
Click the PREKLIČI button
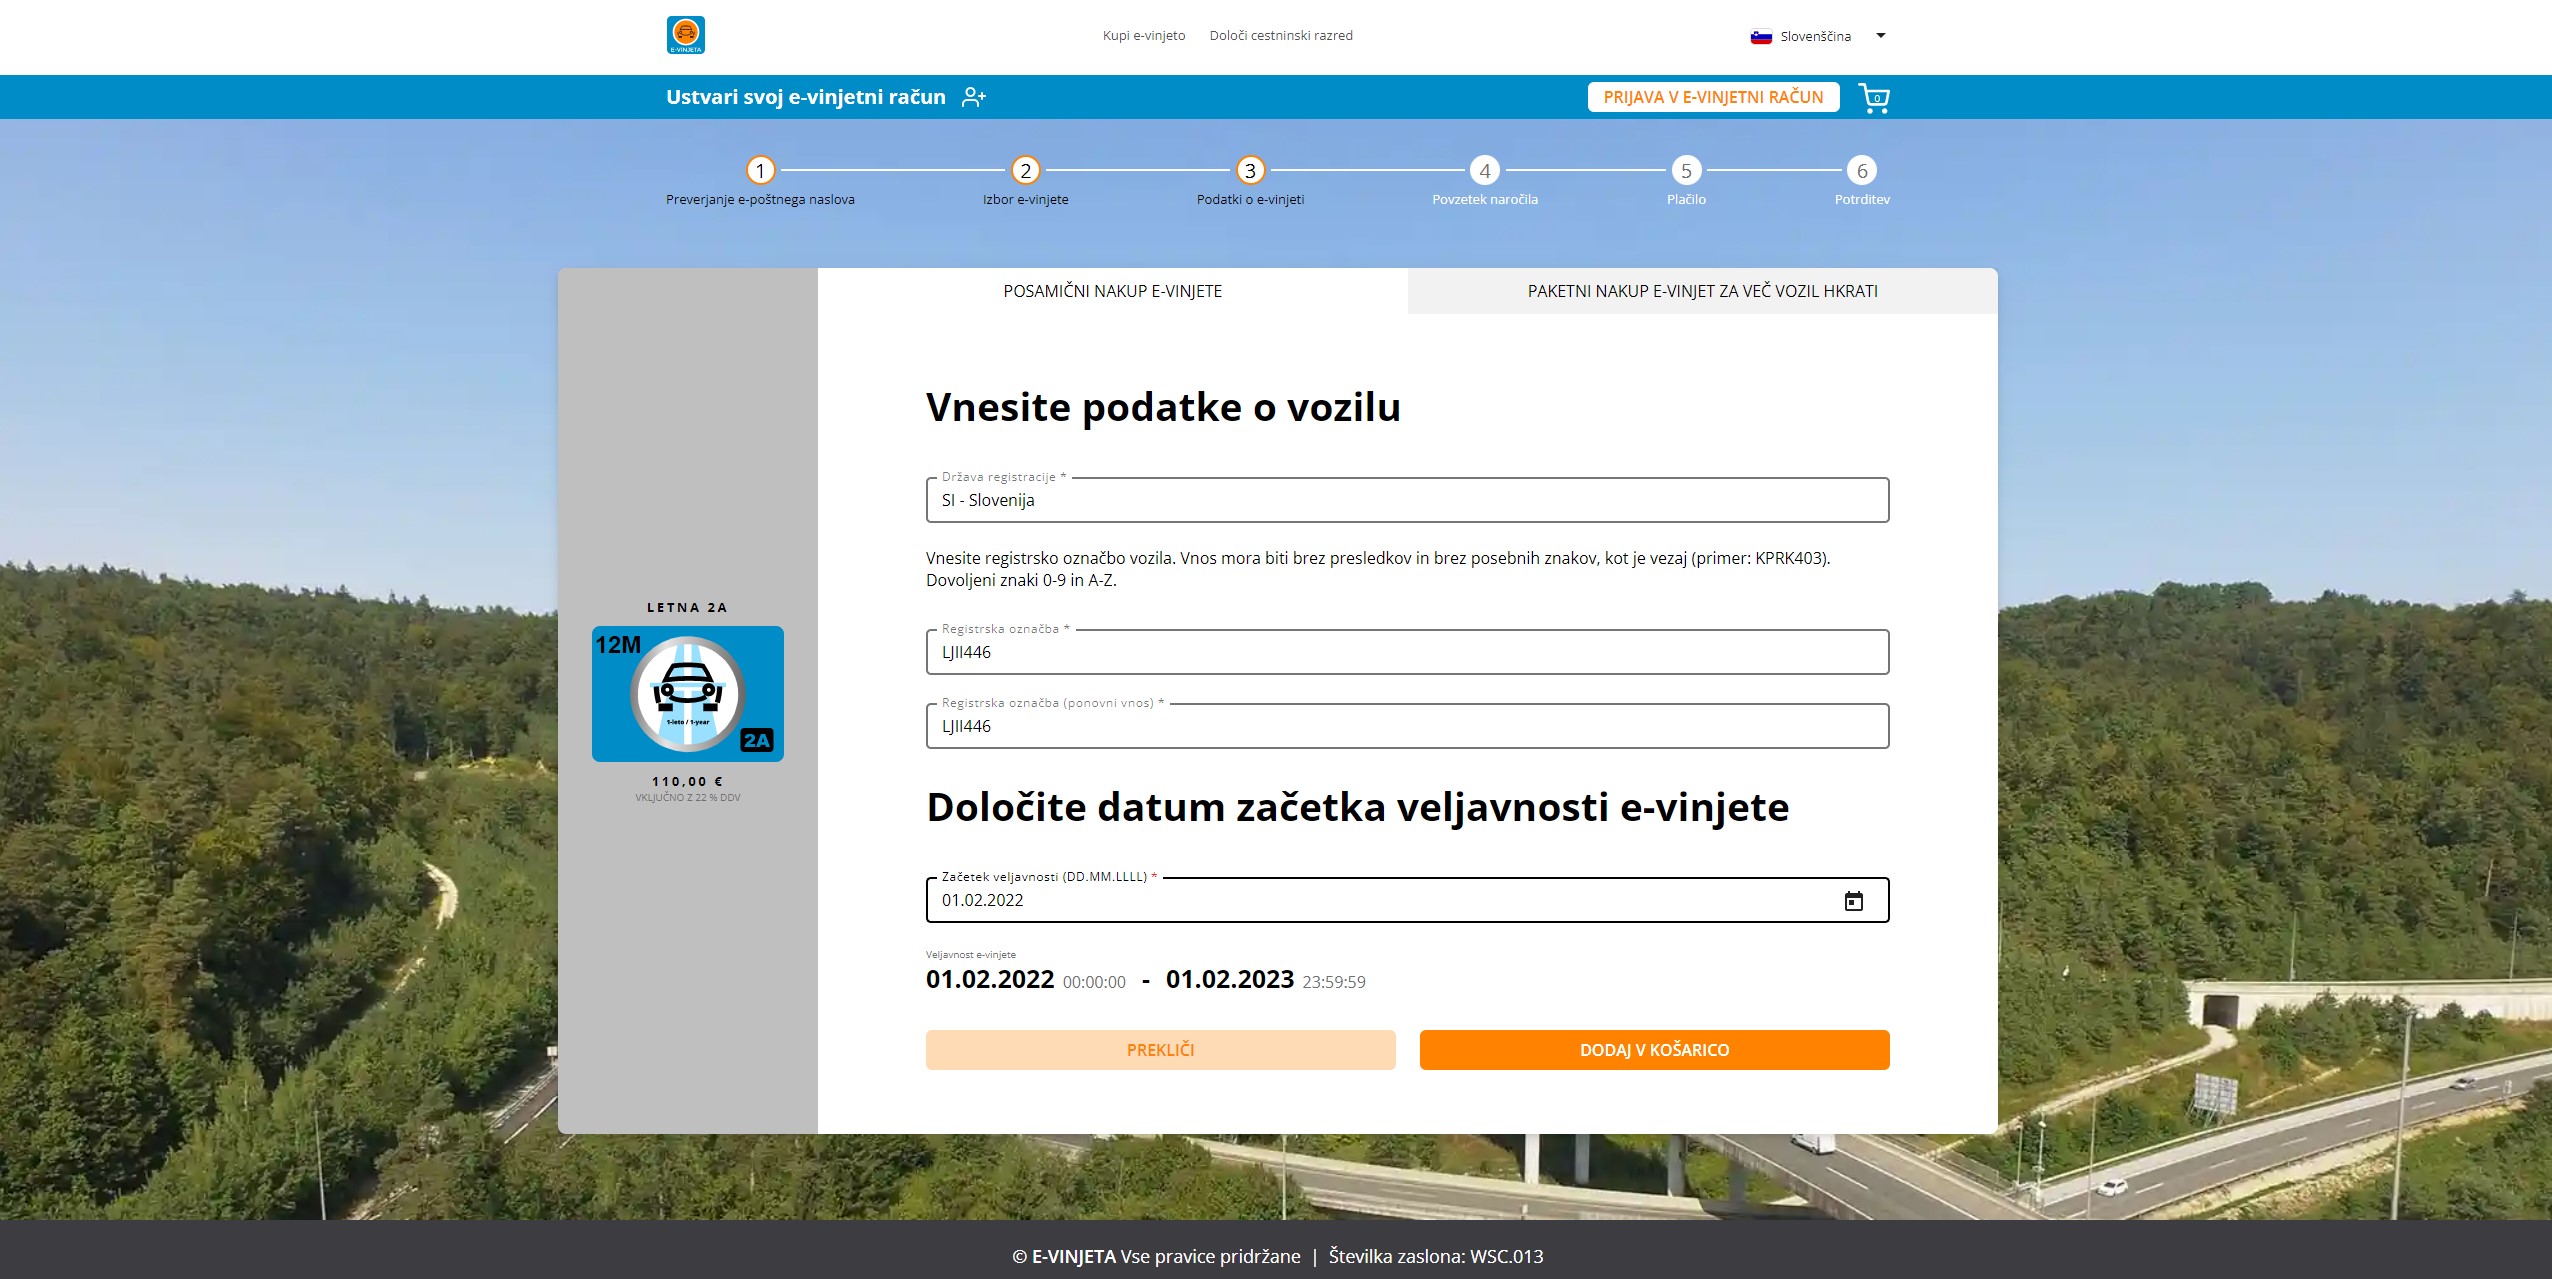click(x=1159, y=1050)
